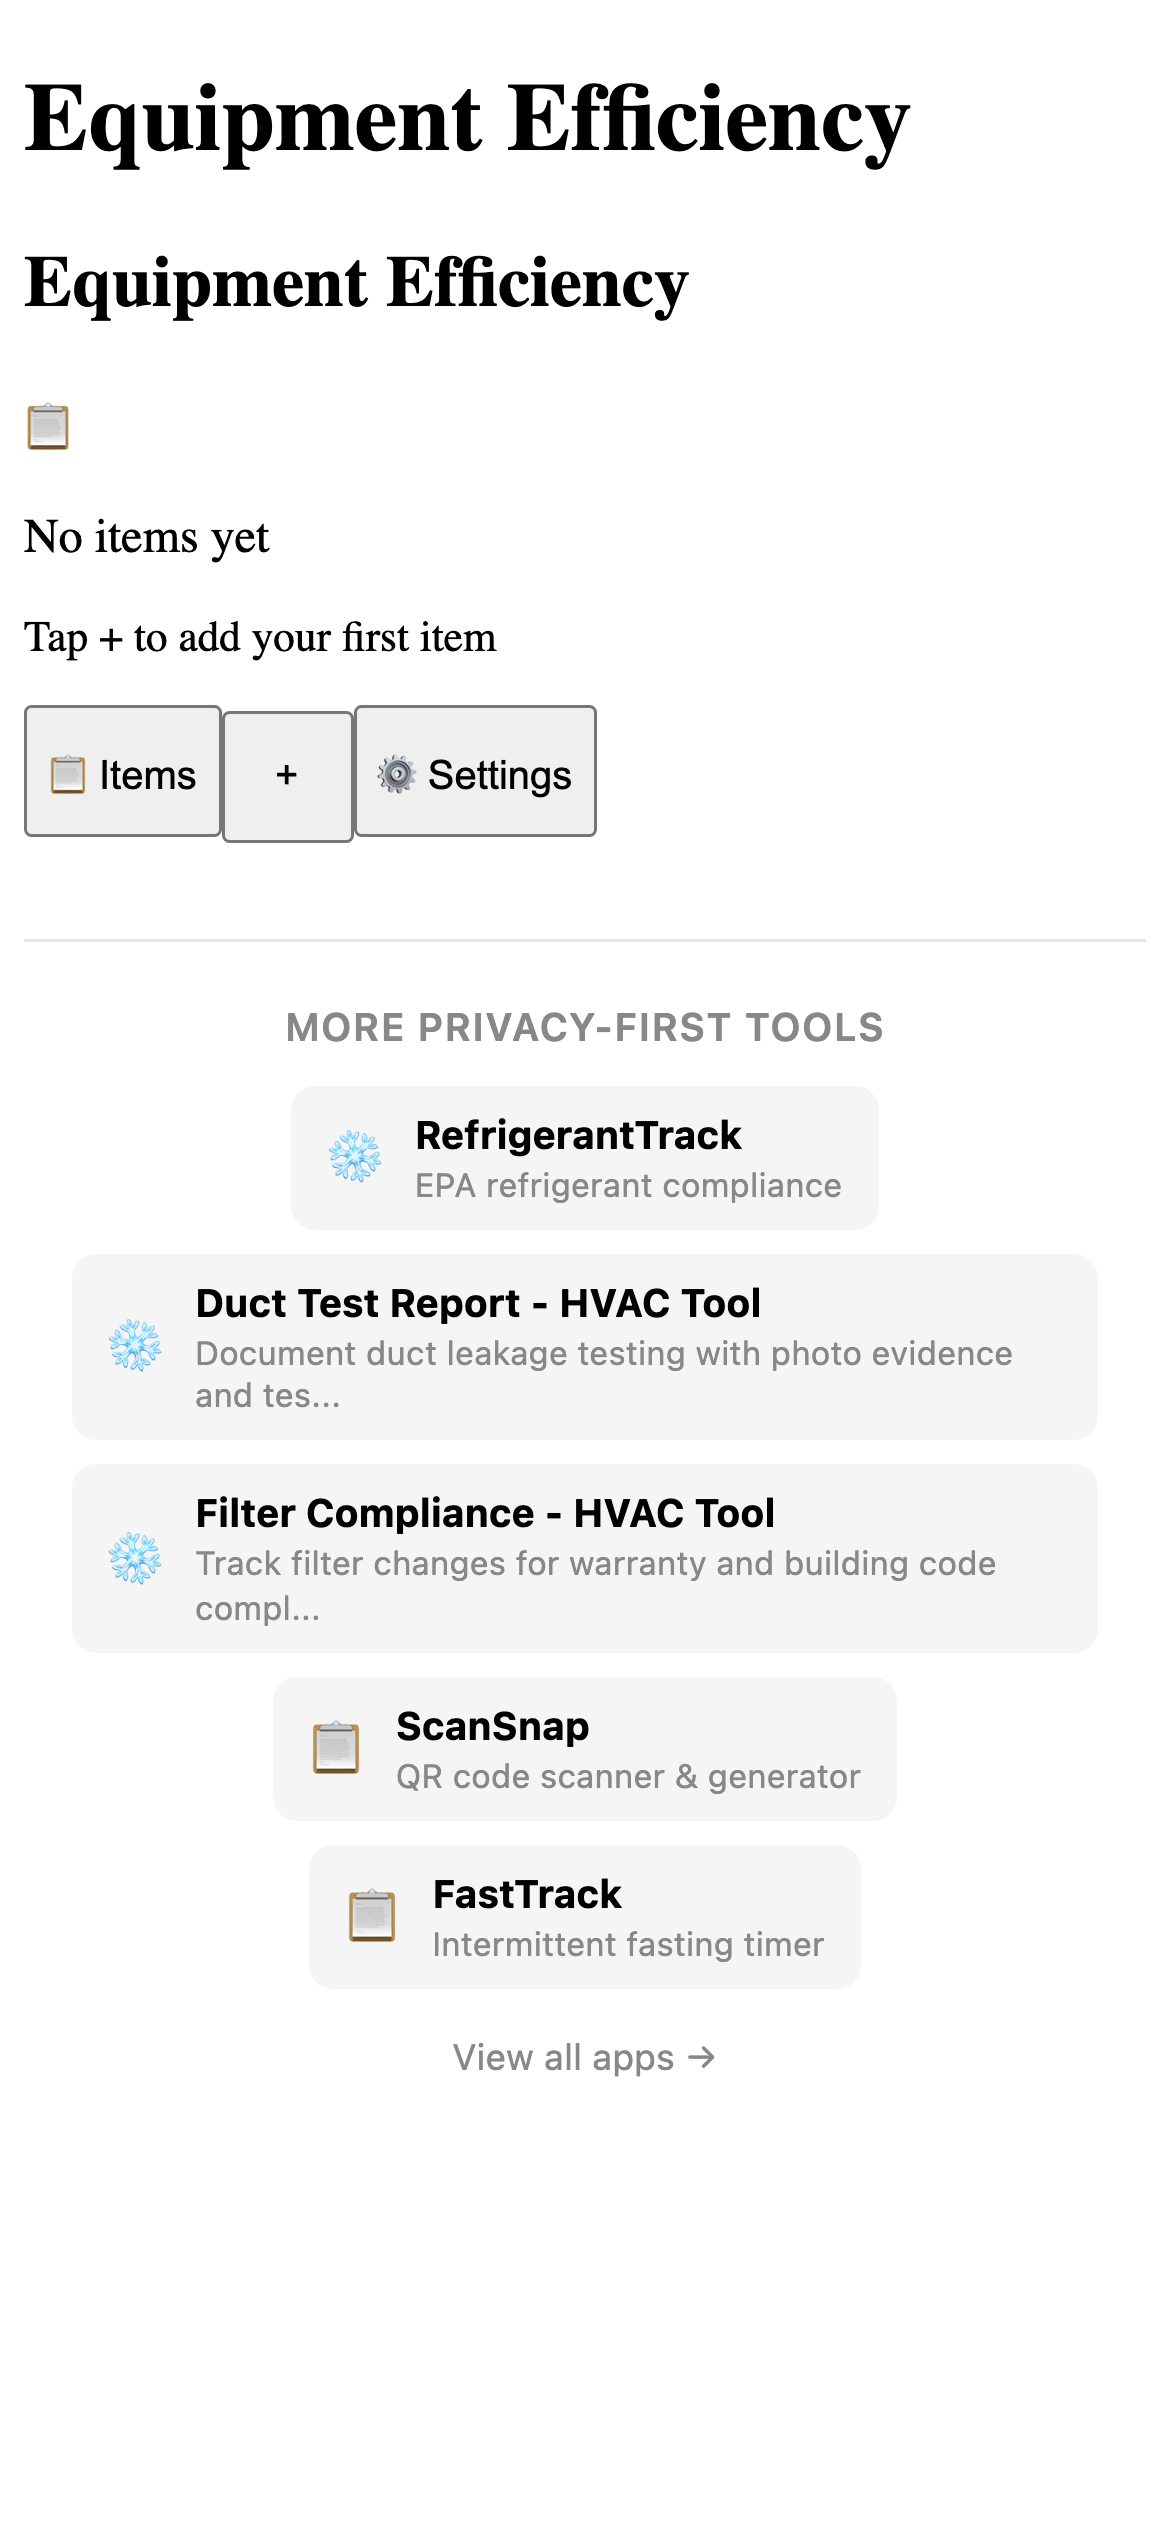Click the More Privacy-First Tools heading
1170x2532 pixels.
[584, 1027]
